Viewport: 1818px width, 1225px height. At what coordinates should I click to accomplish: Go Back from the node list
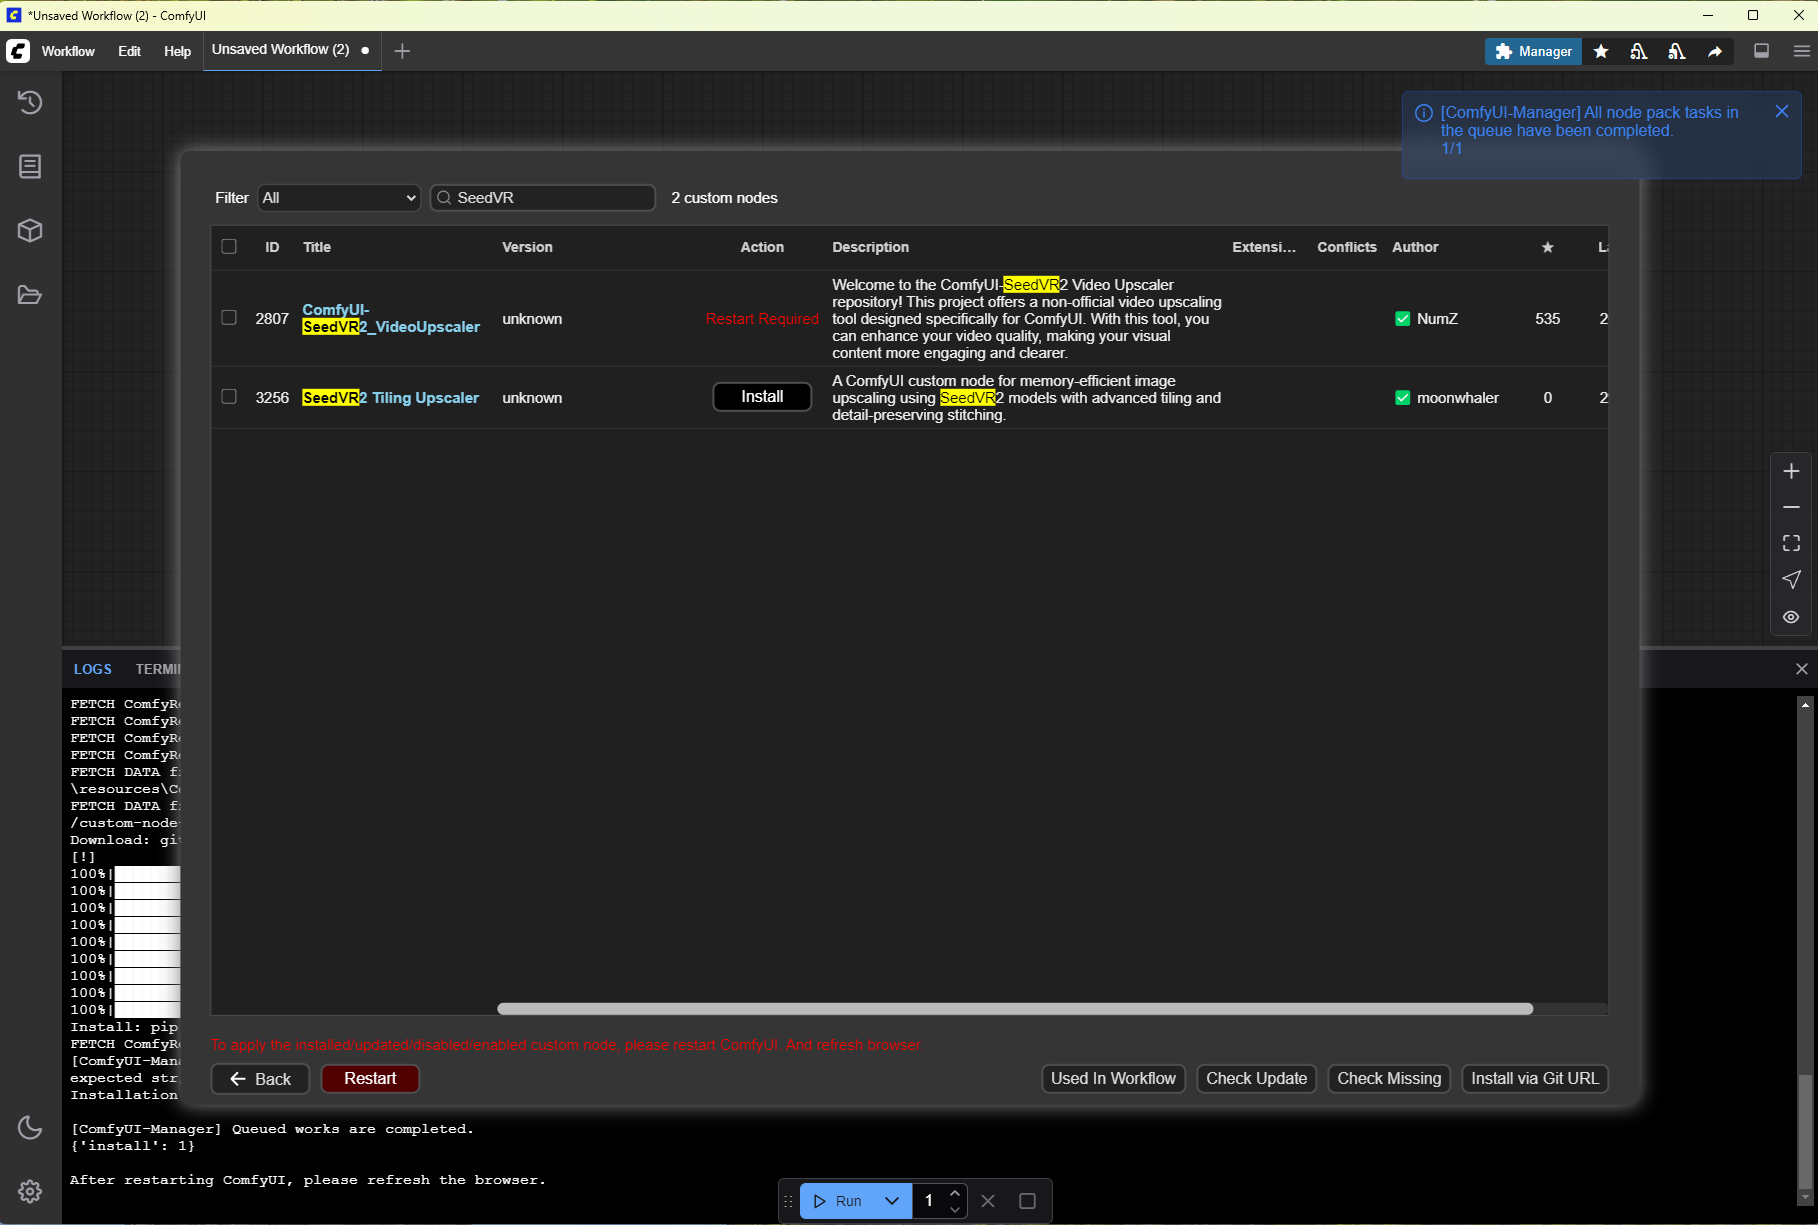[x=260, y=1079]
